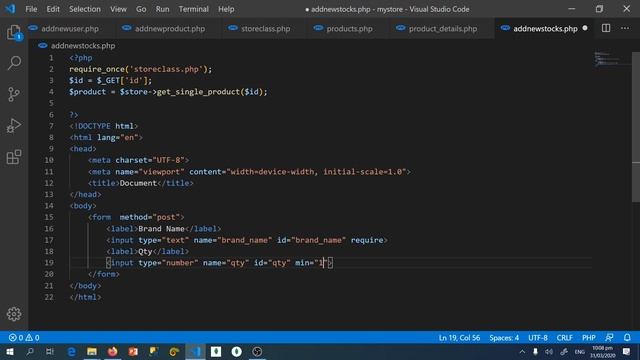
Task: Click 'Brand Name' label text on line 16
Action: tap(161, 229)
